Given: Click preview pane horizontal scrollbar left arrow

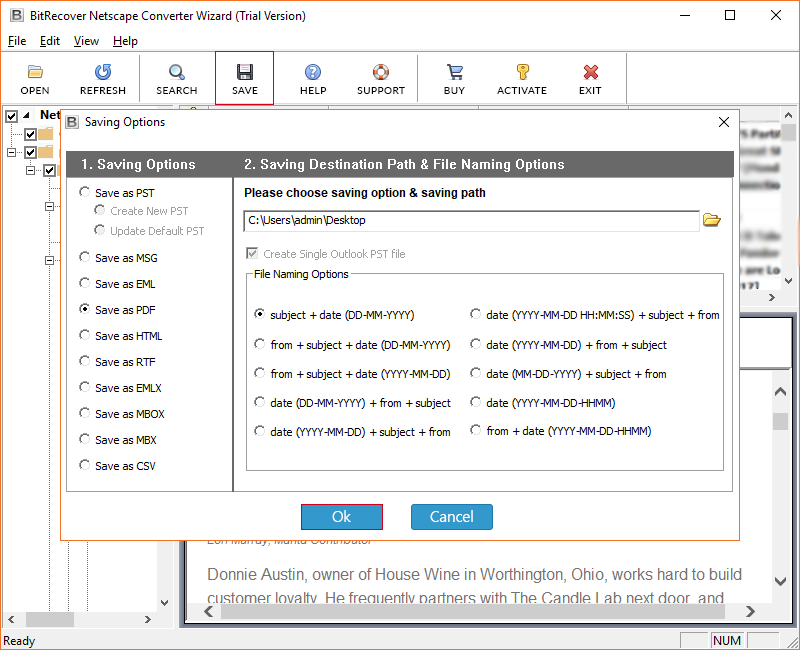Looking at the screenshot, I should [208, 611].
